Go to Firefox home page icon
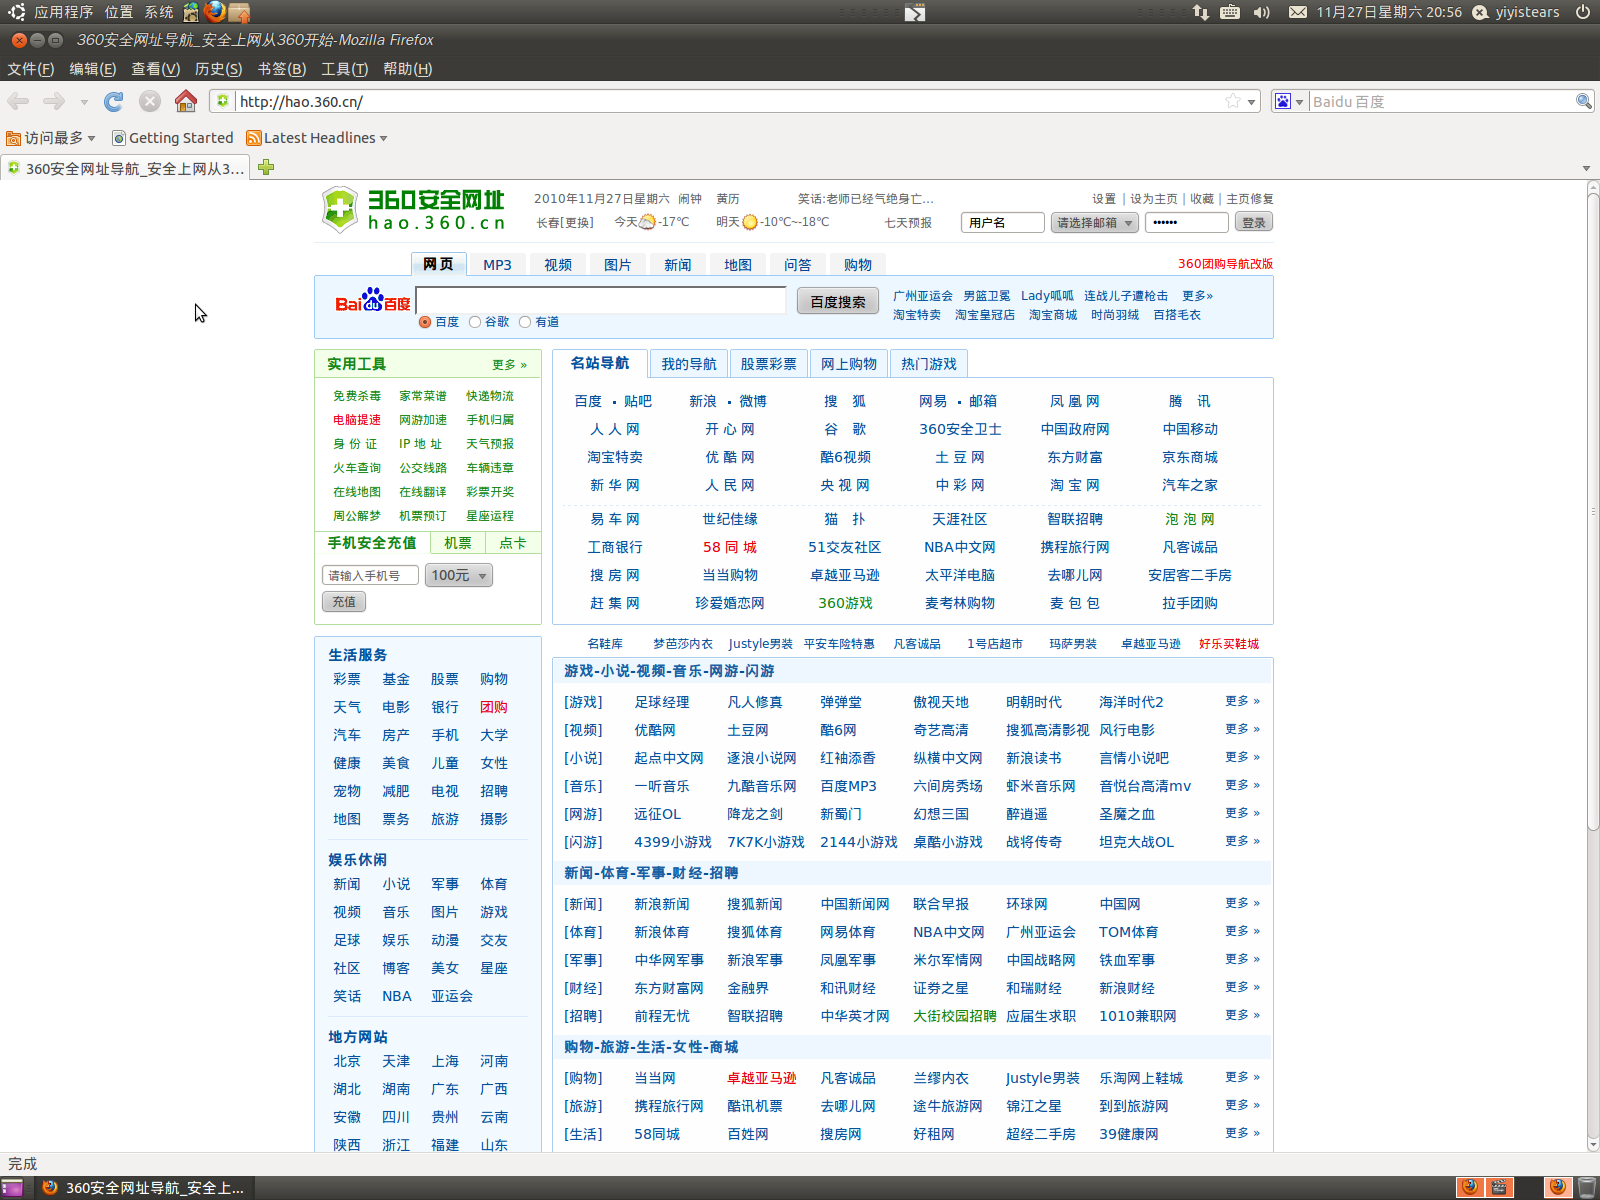 [186, 101]
